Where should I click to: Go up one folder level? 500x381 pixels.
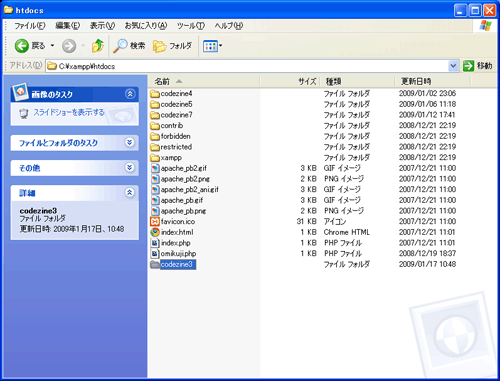pos(98,46)
